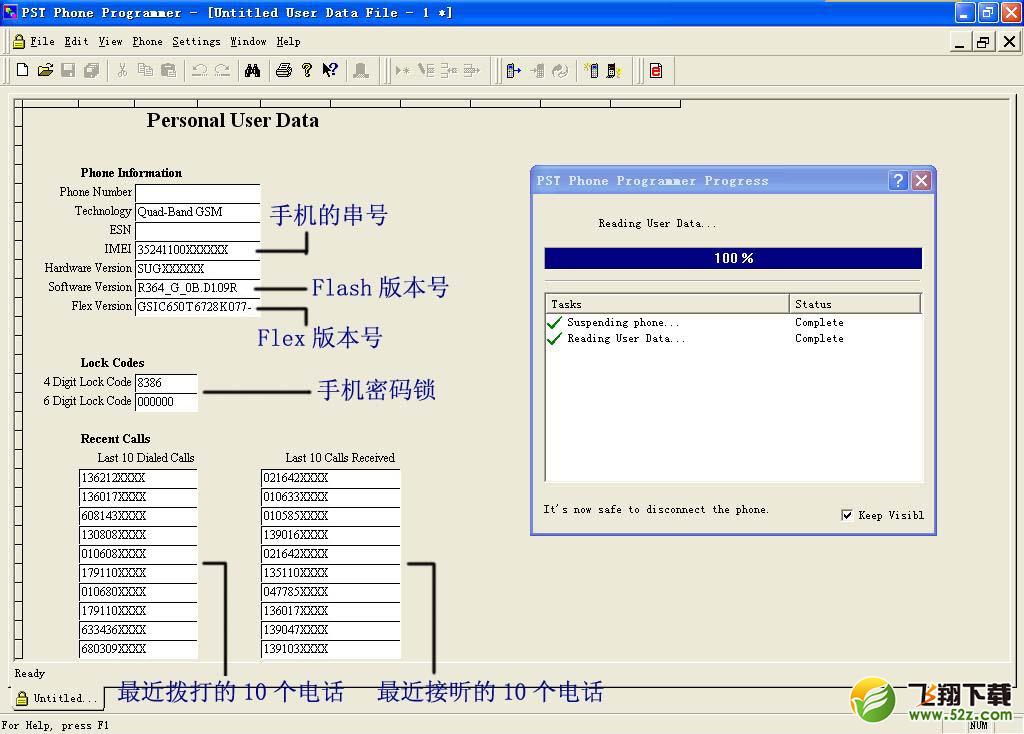The width and height of the screenshot is (1024, 734).
Task: Click dialed call entry 136212XXXX
Action: [138, 478]
